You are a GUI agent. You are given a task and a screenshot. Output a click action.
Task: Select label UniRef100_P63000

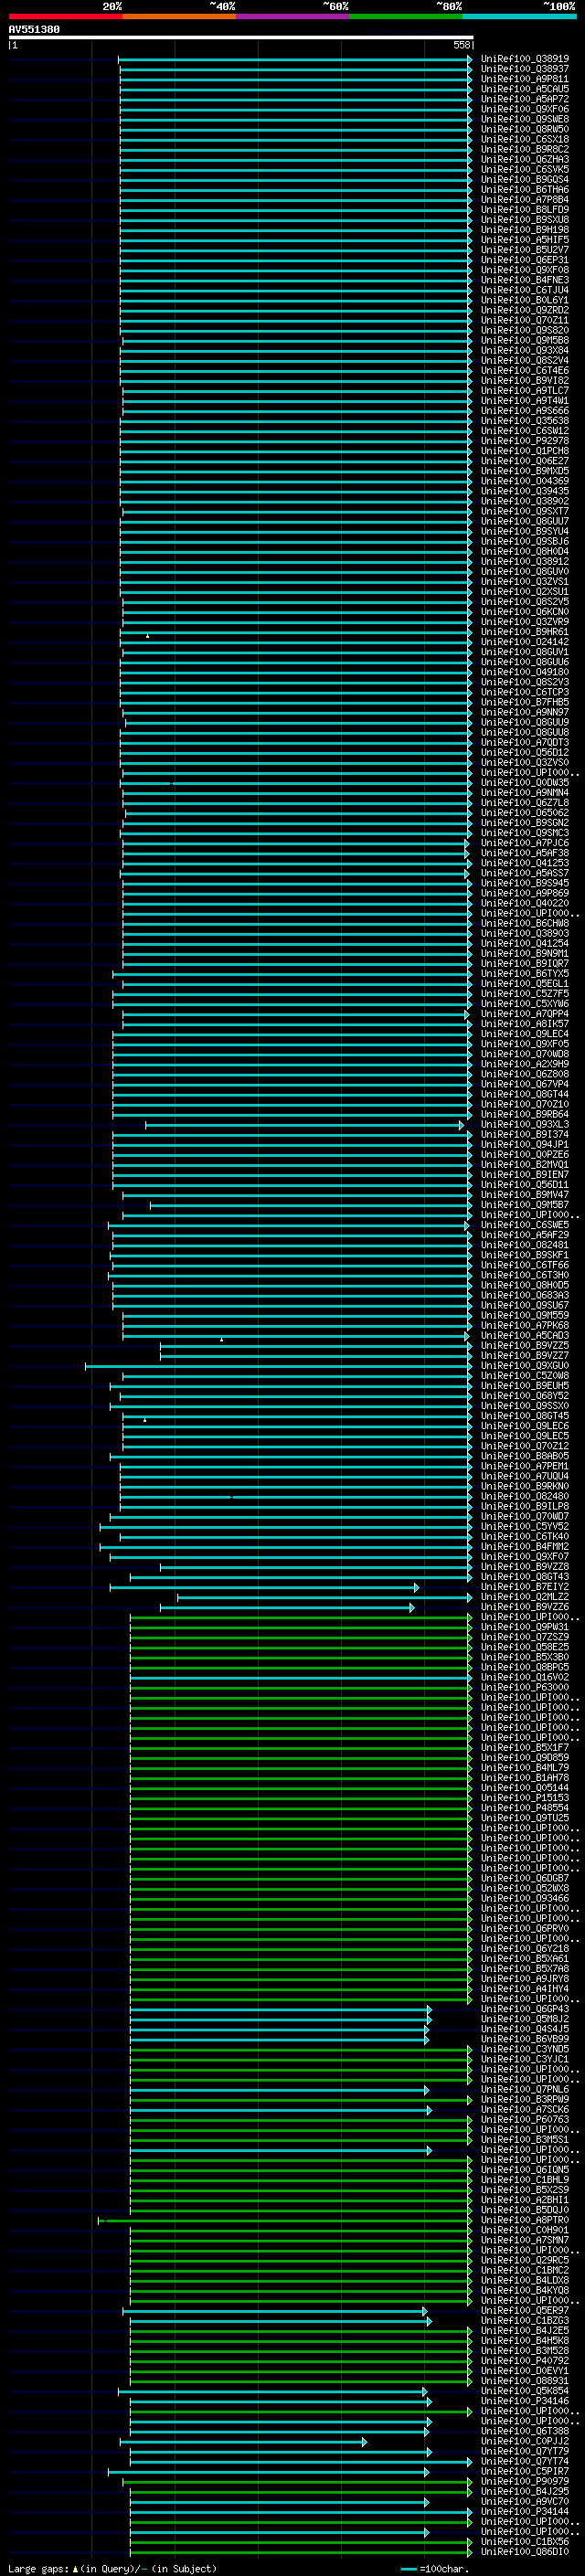pos(525,1688)
